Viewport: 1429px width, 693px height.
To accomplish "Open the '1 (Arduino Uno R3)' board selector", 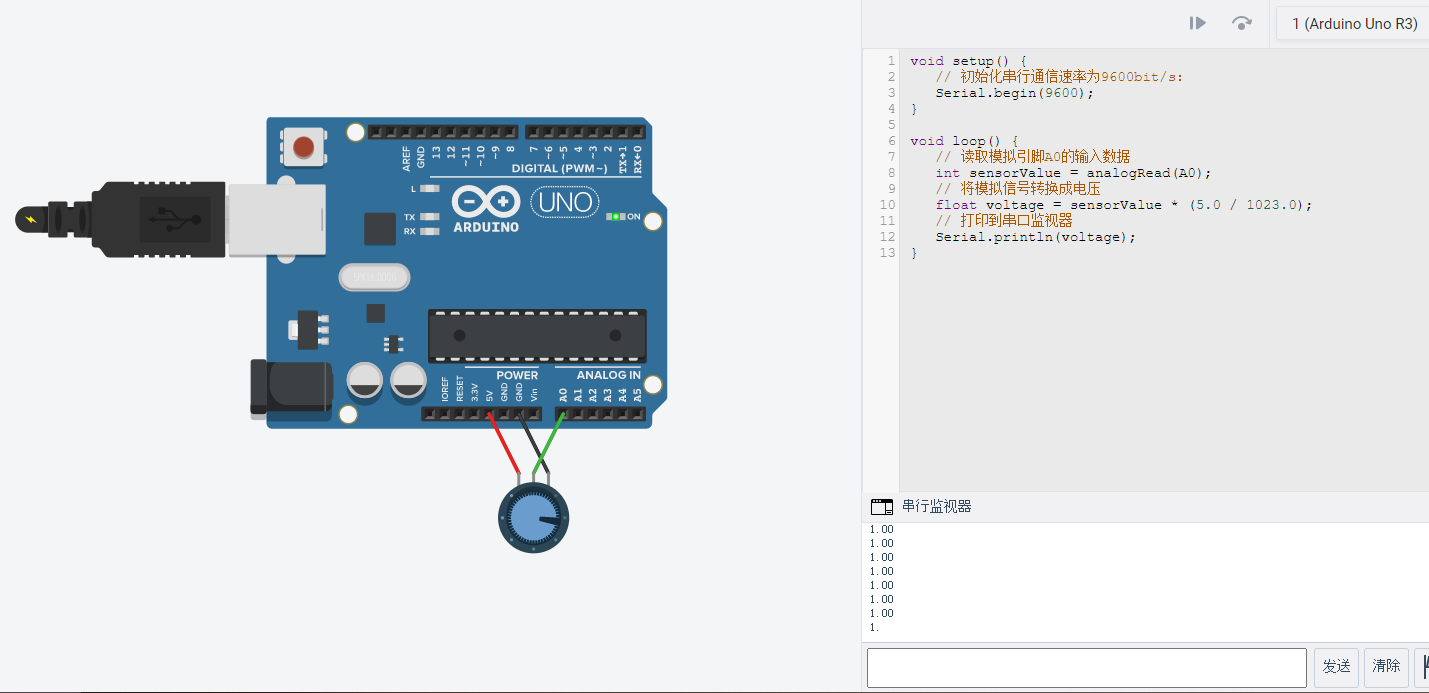I will (x=1353, y=23).
